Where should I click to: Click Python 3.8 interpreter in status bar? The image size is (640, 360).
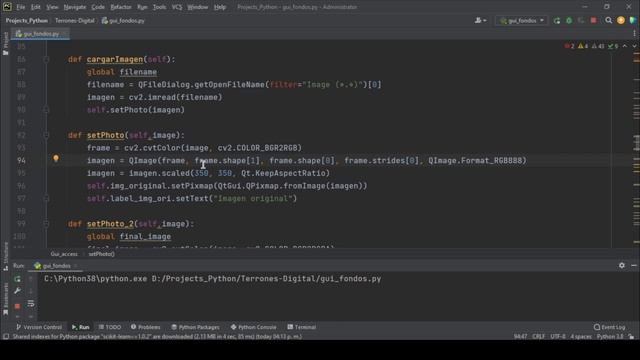coord(610,337)
